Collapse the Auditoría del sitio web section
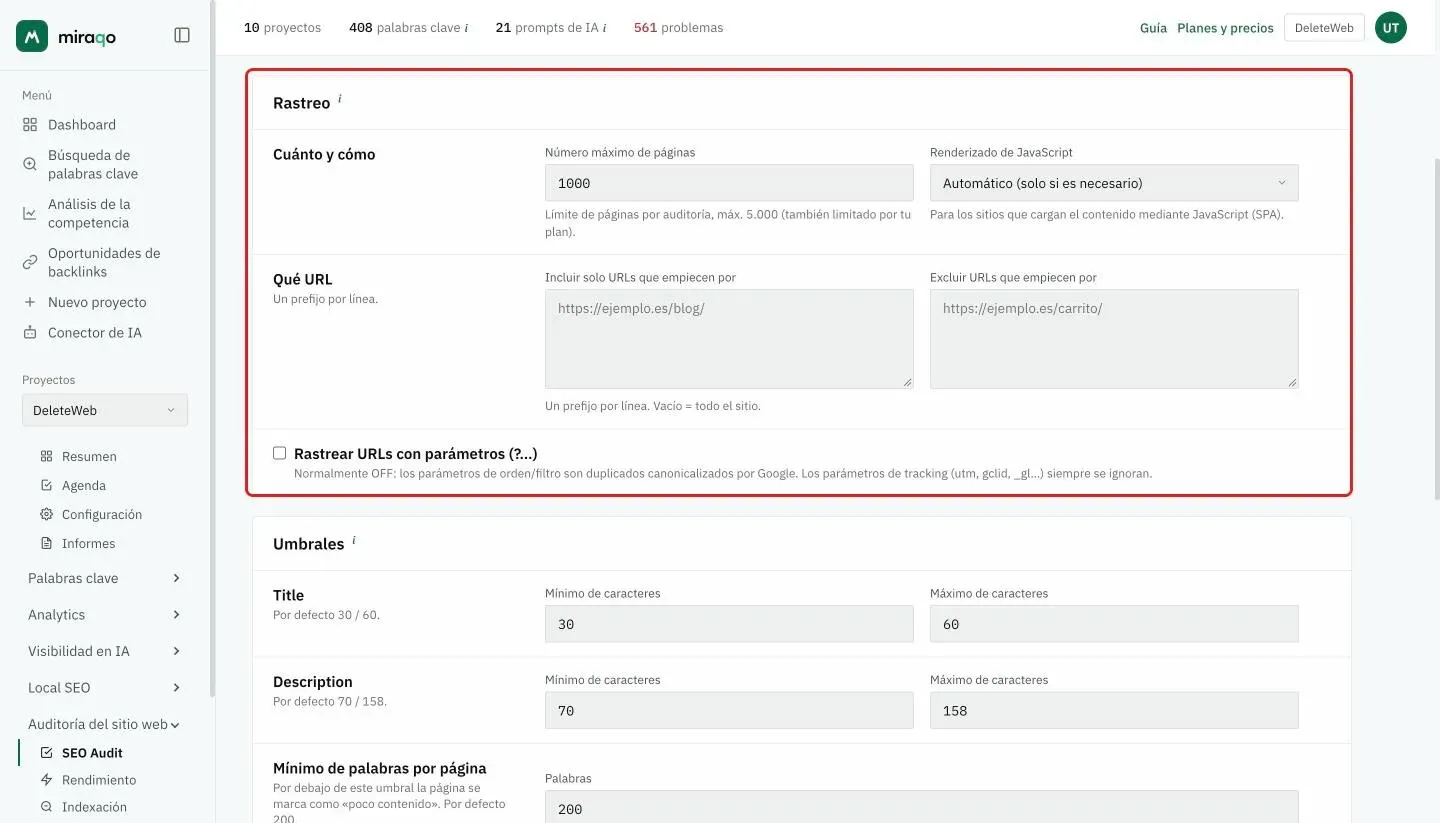The image size is (1440, 823). point(104,724)
